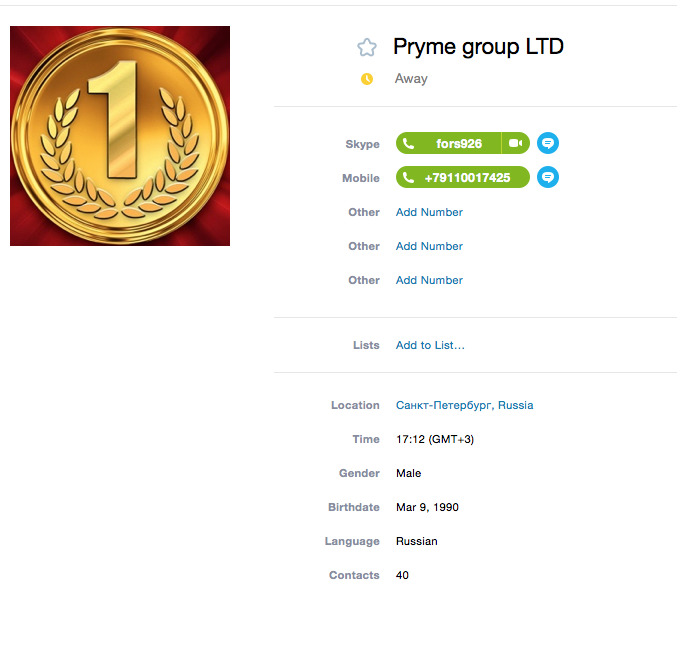Open chat from the Skype row message icon
Viewport: 677px width, 671px height.
(x=547, y=143)
